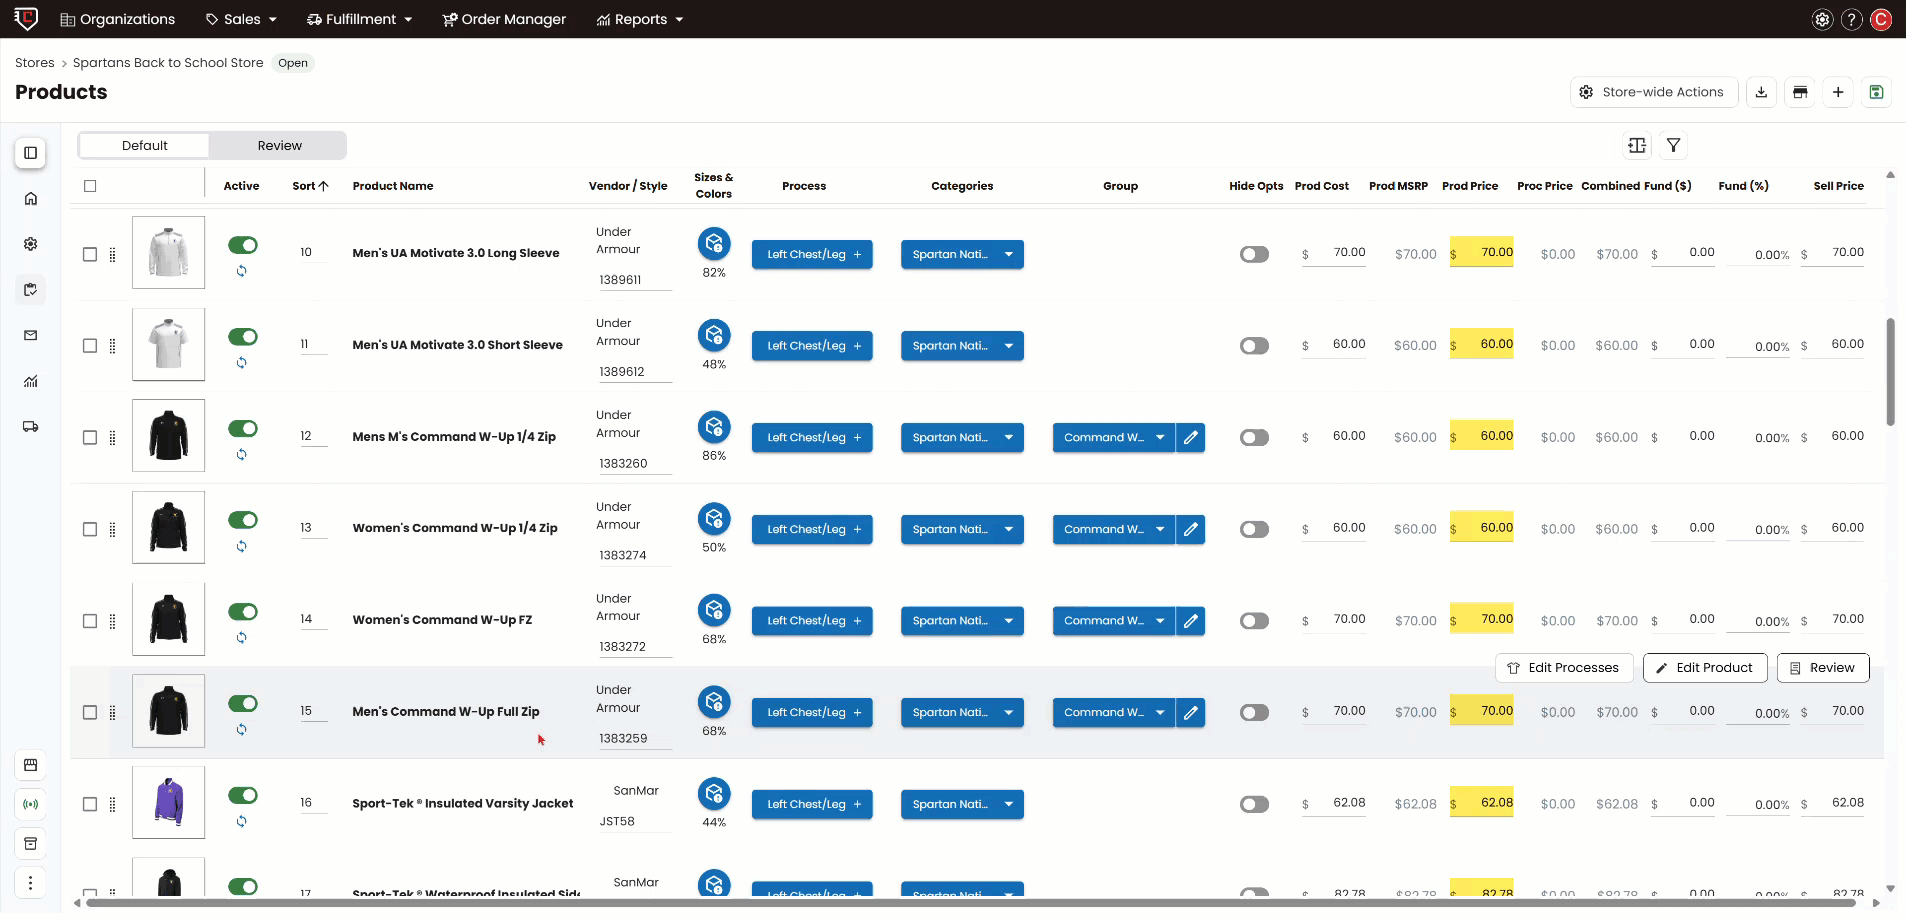Click the Review button in row actions
Screen dimensions: 1906x920
coord(1823,668)
